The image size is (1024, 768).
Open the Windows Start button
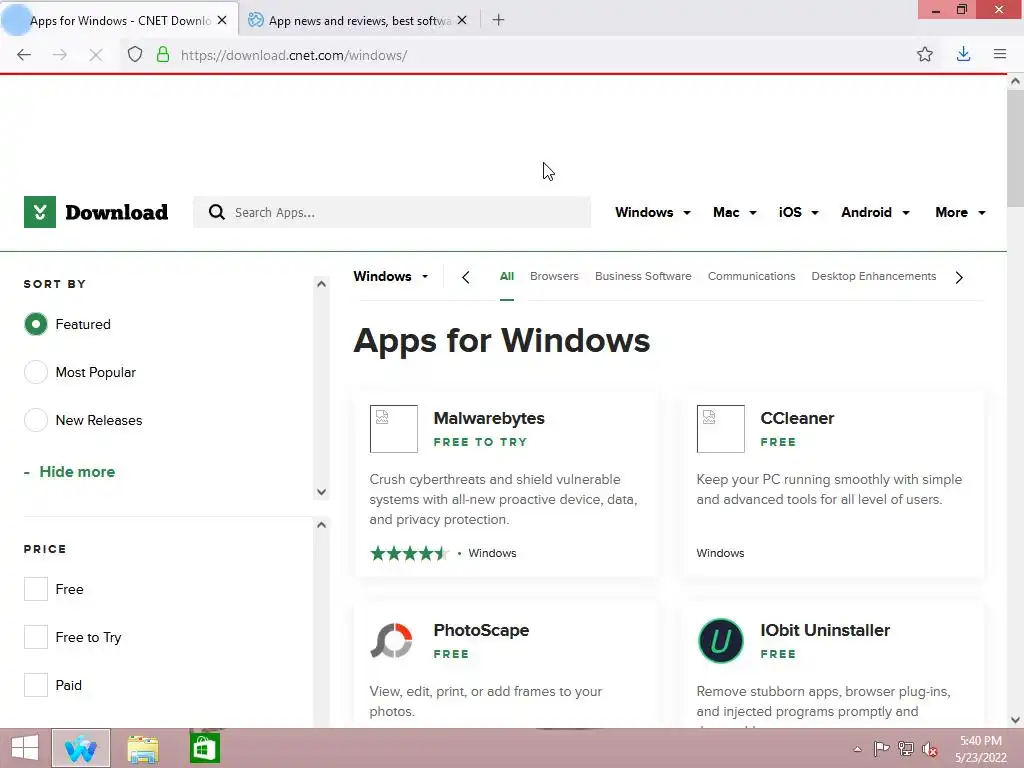tap(25, 748)
